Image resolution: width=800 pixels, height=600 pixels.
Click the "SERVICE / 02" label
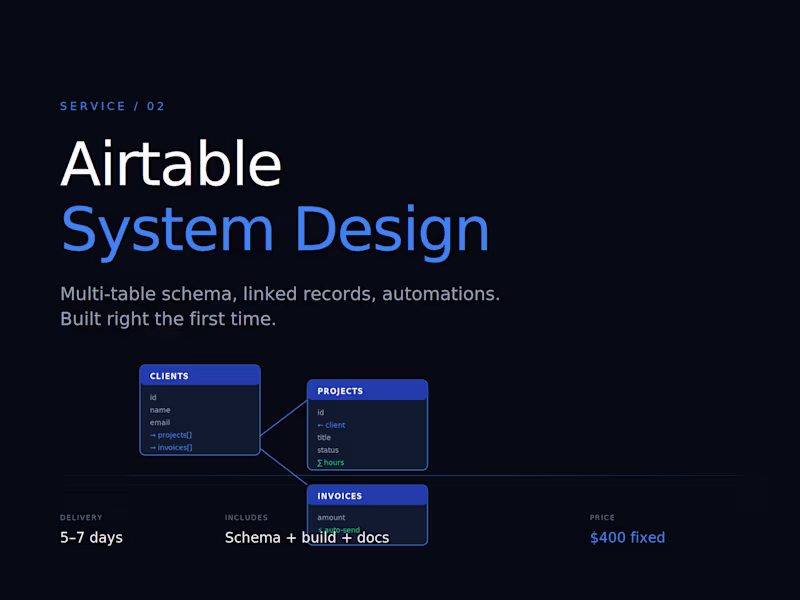click(112, 106)
